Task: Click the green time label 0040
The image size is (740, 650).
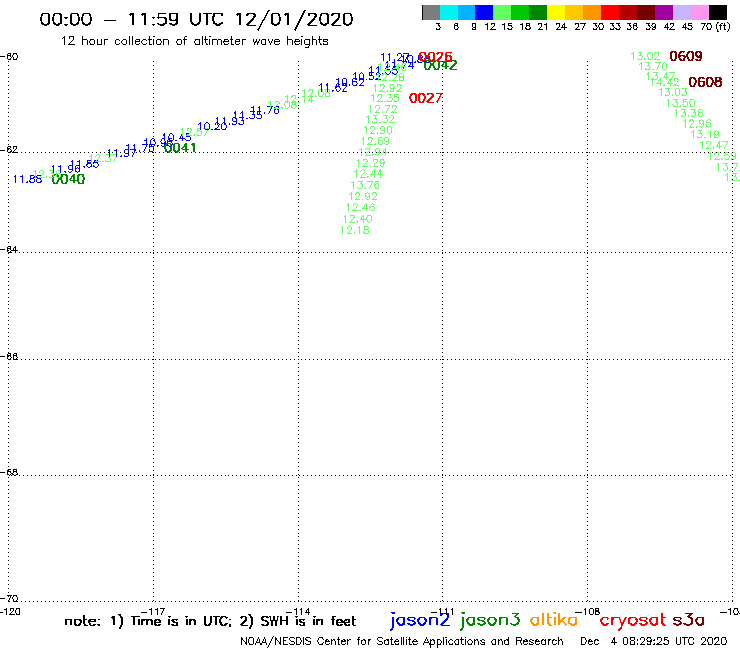Action: click(x=68, y=179)
